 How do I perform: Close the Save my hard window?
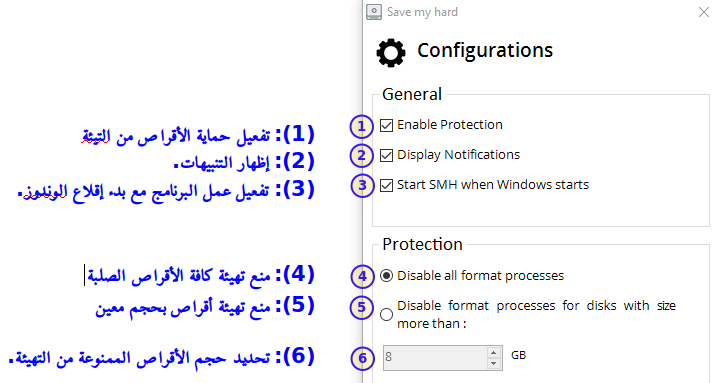[703, 12]
